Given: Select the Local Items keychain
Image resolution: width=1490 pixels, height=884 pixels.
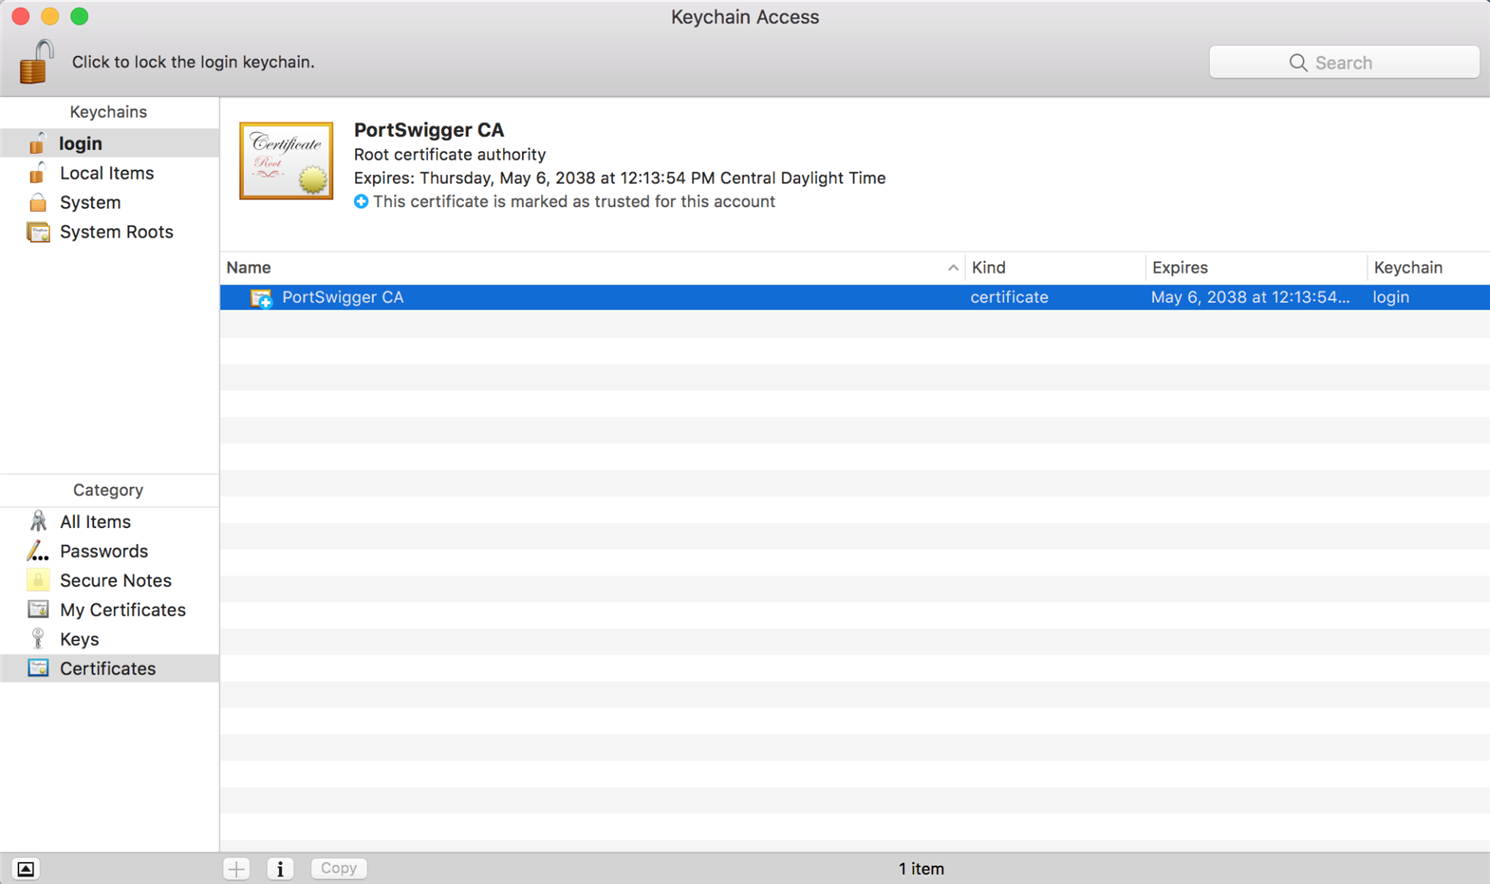Looking at the screenshot, I should [x=106, y=173].
